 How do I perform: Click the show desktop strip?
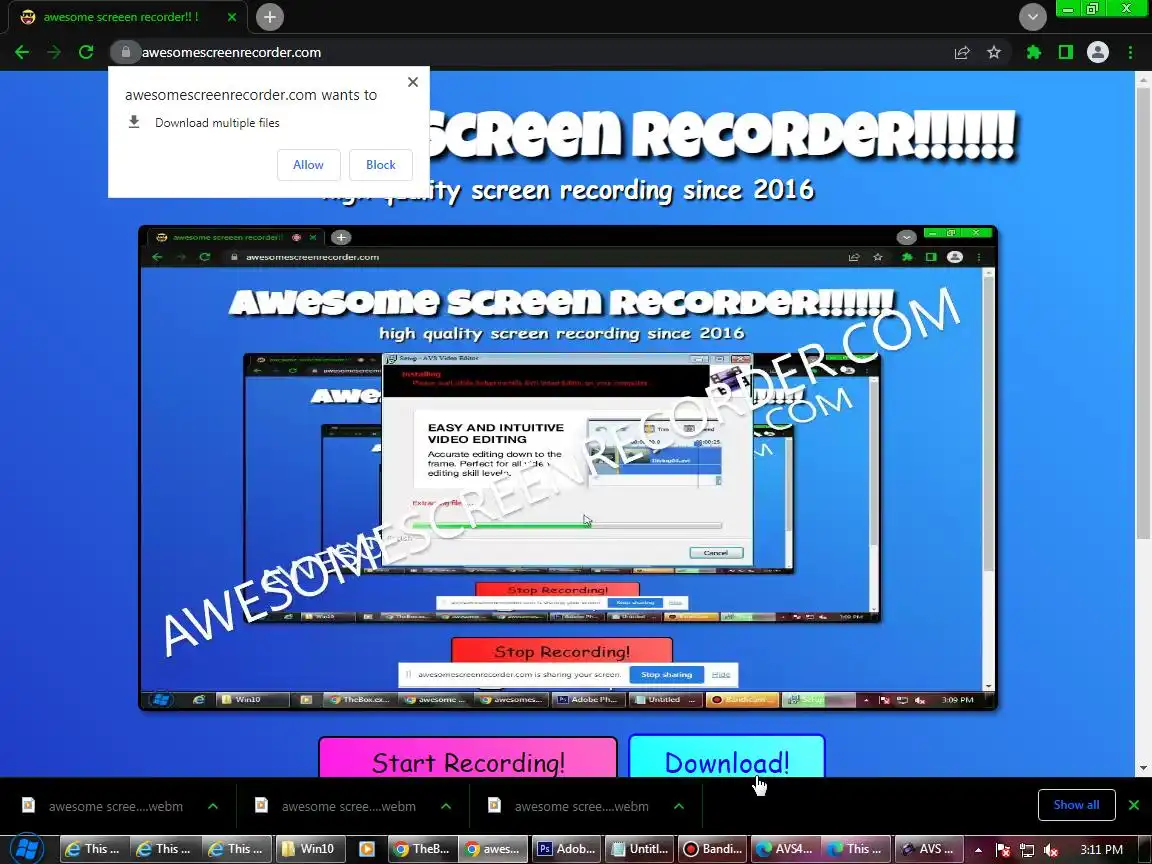click(1145, 849)
